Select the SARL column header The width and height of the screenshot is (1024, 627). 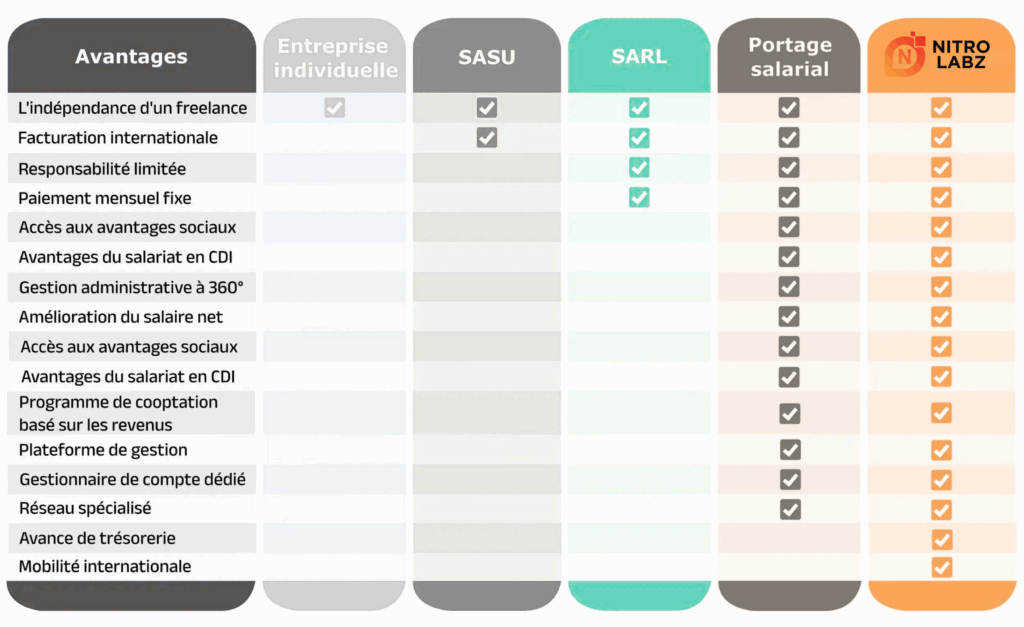(639, 56)
